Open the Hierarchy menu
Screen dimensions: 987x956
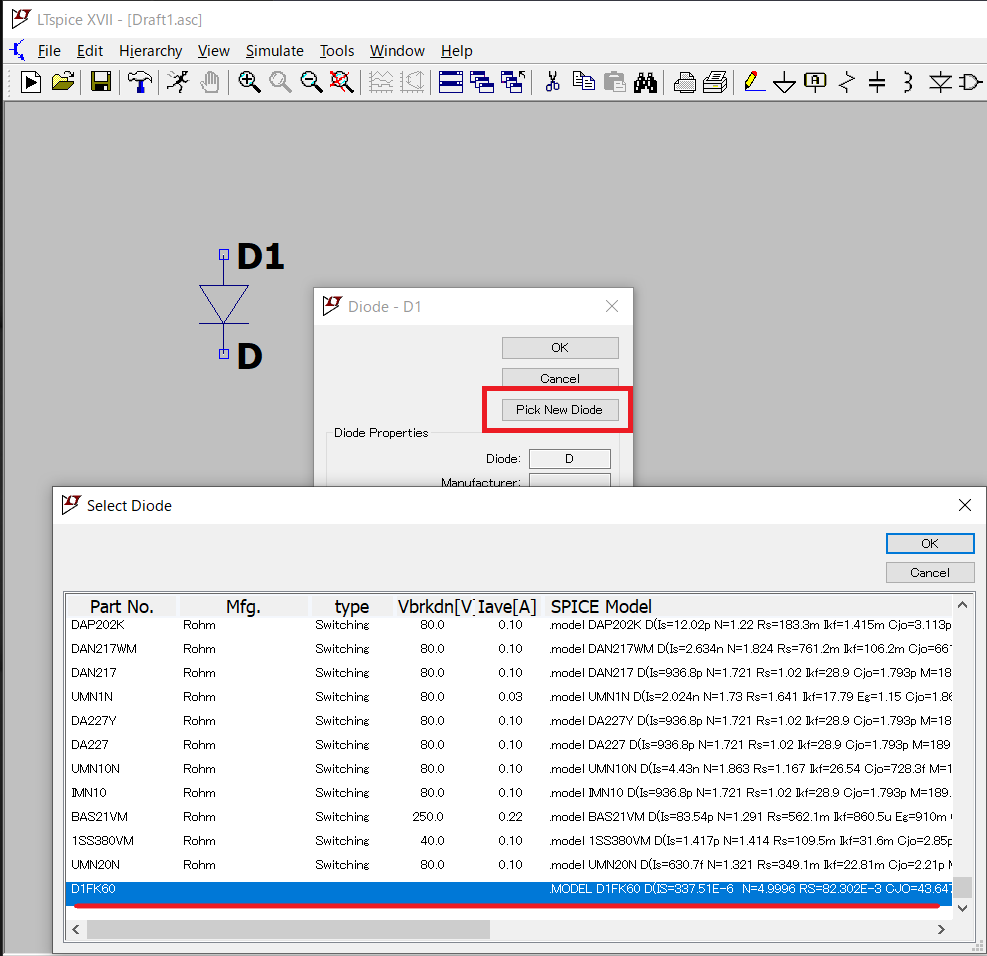click(150, 51)
